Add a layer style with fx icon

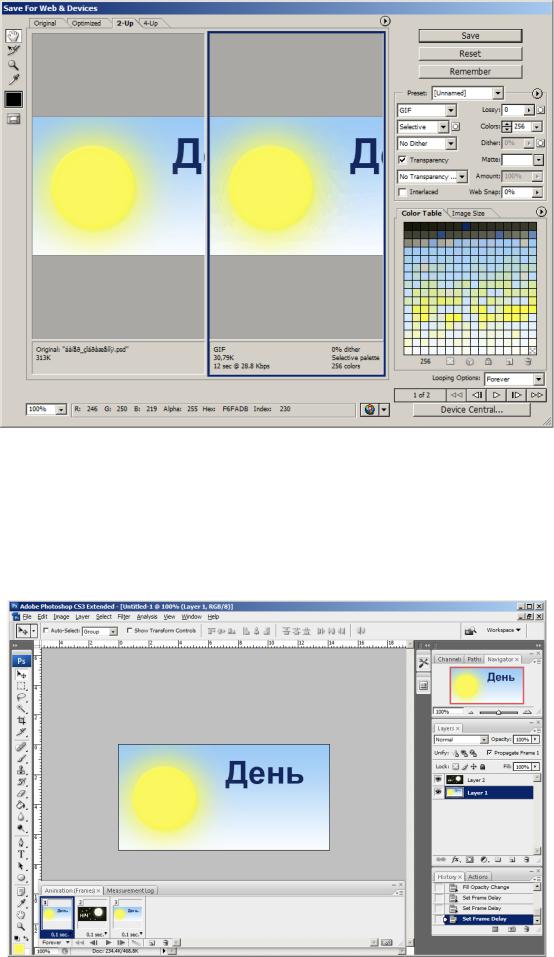coord(456,860)
